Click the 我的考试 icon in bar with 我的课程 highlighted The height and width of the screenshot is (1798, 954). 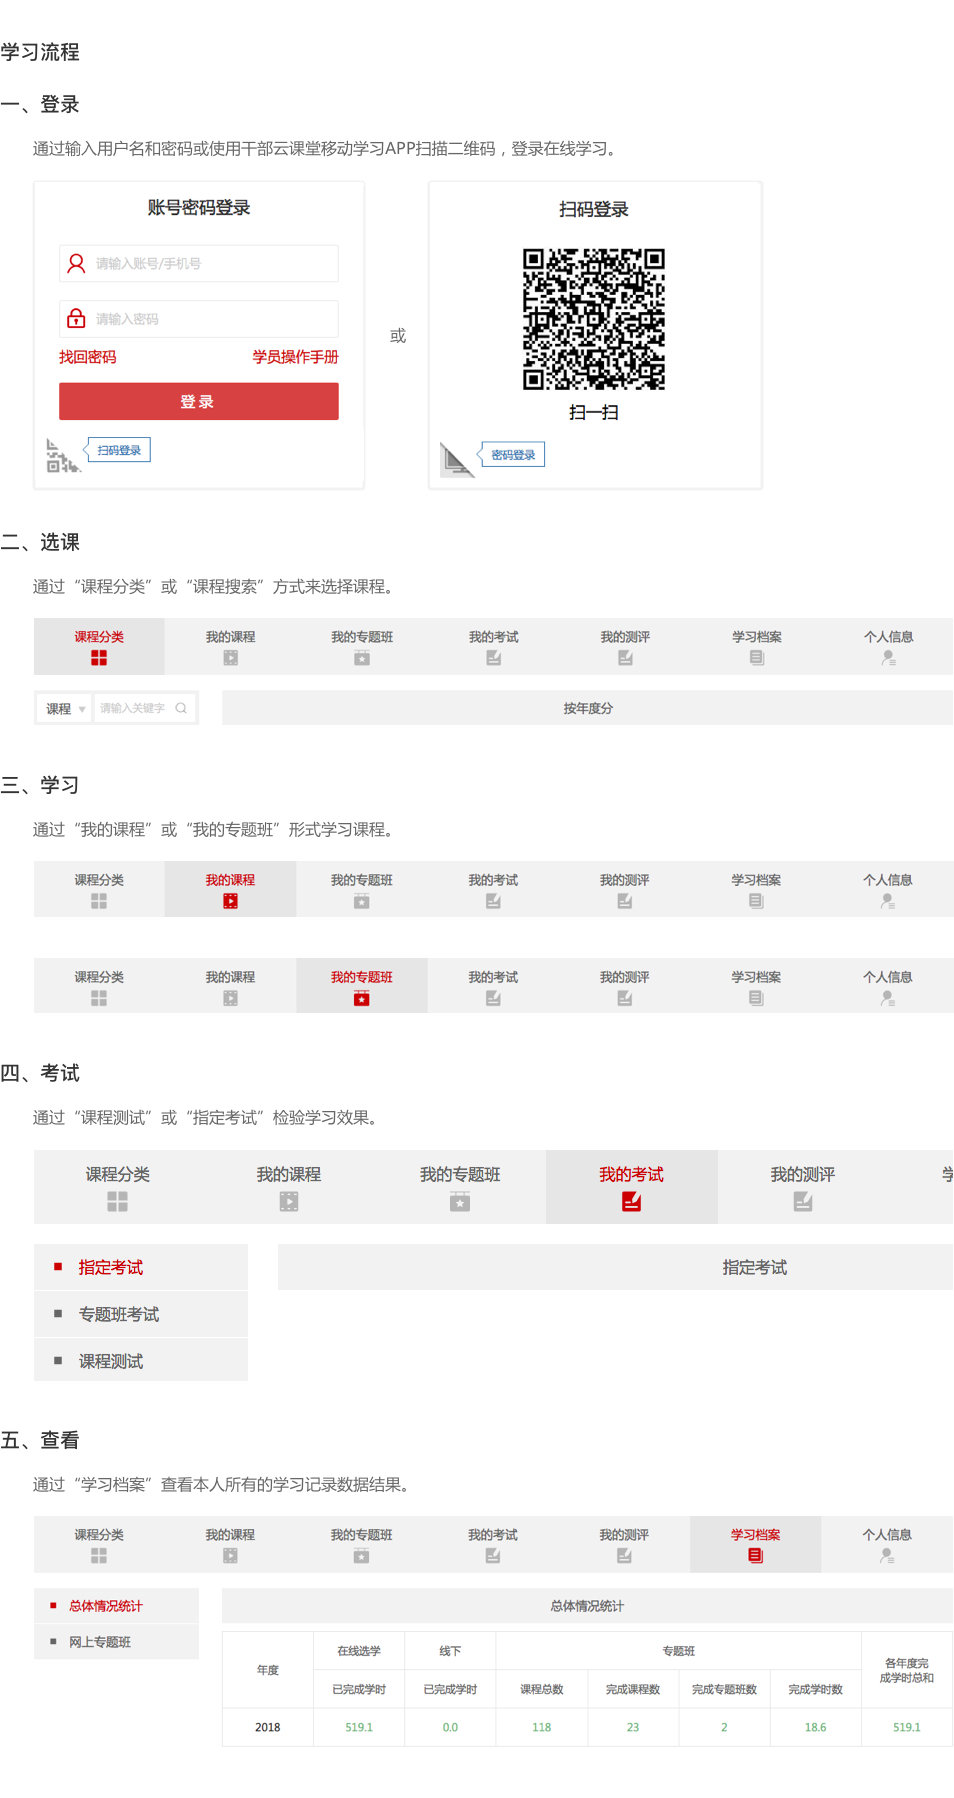click(493, 901)
